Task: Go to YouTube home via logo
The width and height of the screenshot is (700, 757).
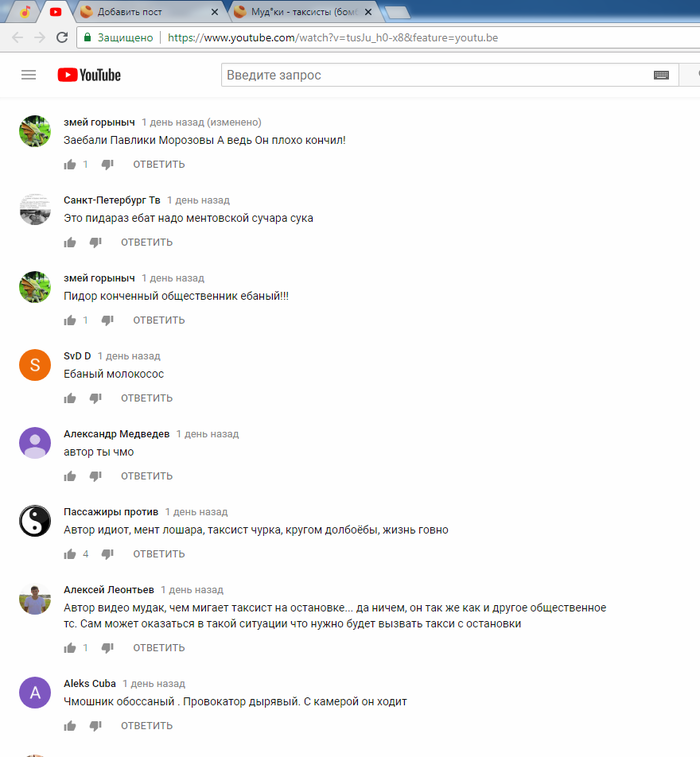Action: [89, 75]
